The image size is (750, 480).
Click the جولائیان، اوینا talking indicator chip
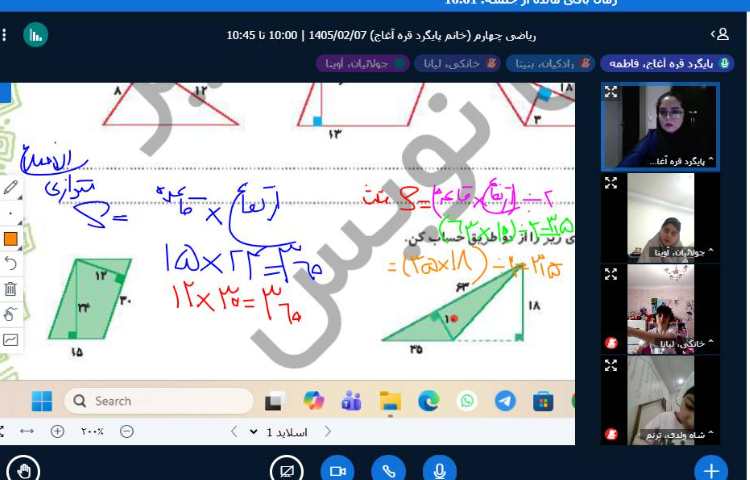(x=363, y=63)
